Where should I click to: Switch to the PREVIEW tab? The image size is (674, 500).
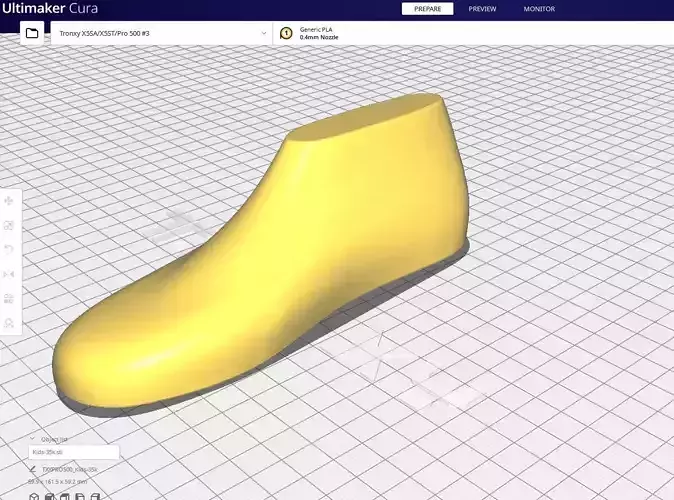coord(482,9)
